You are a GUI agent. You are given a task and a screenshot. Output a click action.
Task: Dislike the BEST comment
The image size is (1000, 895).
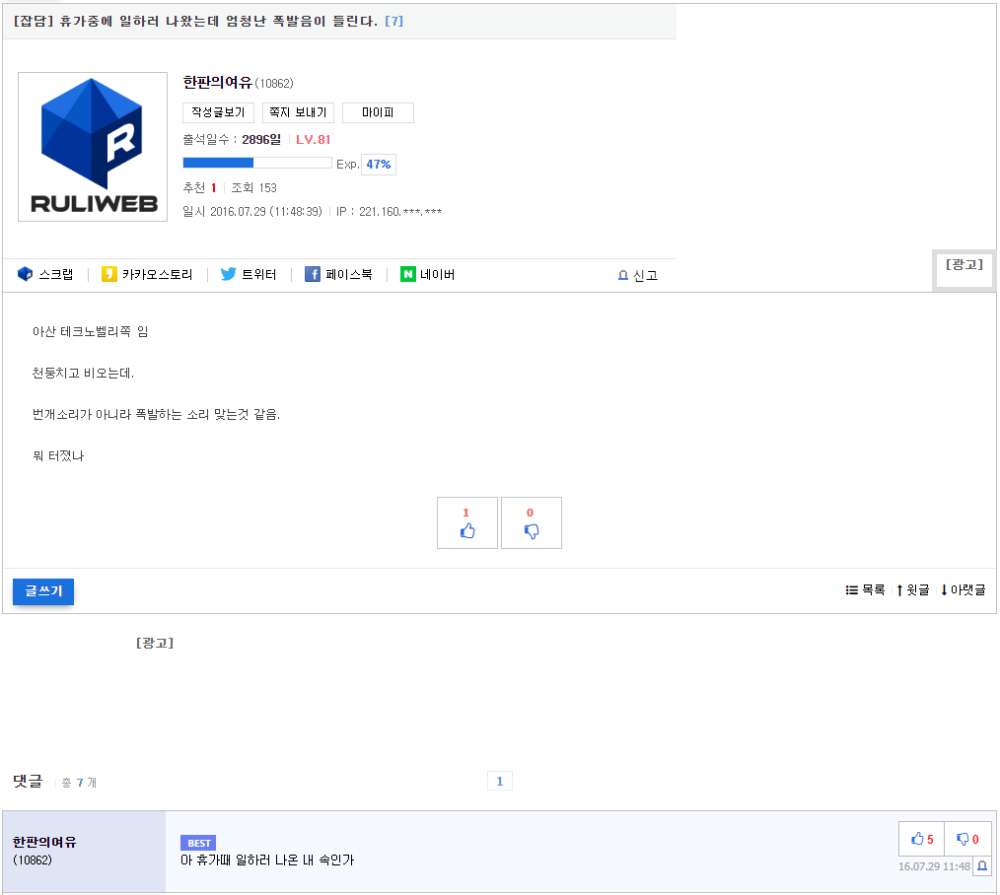(x=967, y=839)
